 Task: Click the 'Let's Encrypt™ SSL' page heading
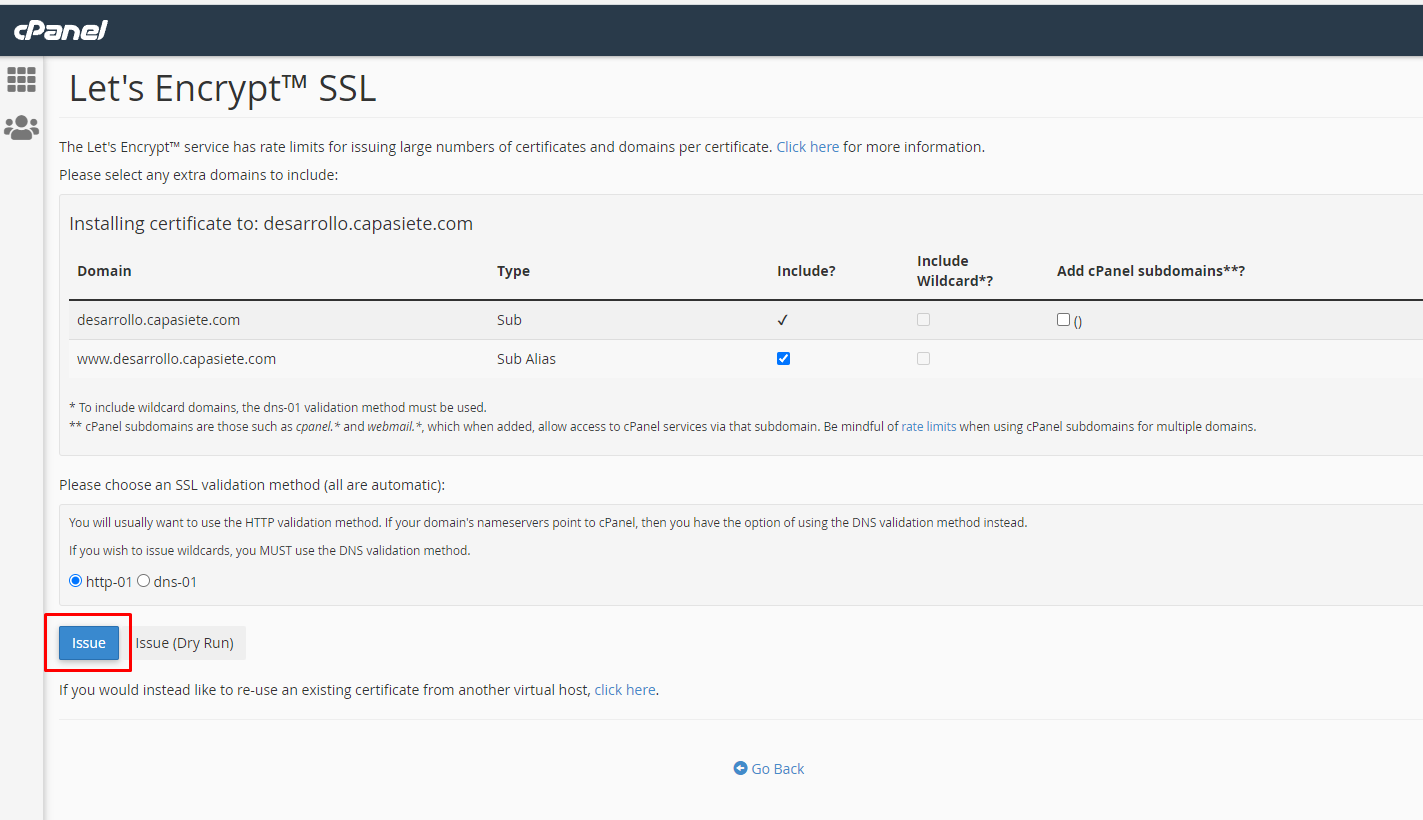(x=222, y=89)
